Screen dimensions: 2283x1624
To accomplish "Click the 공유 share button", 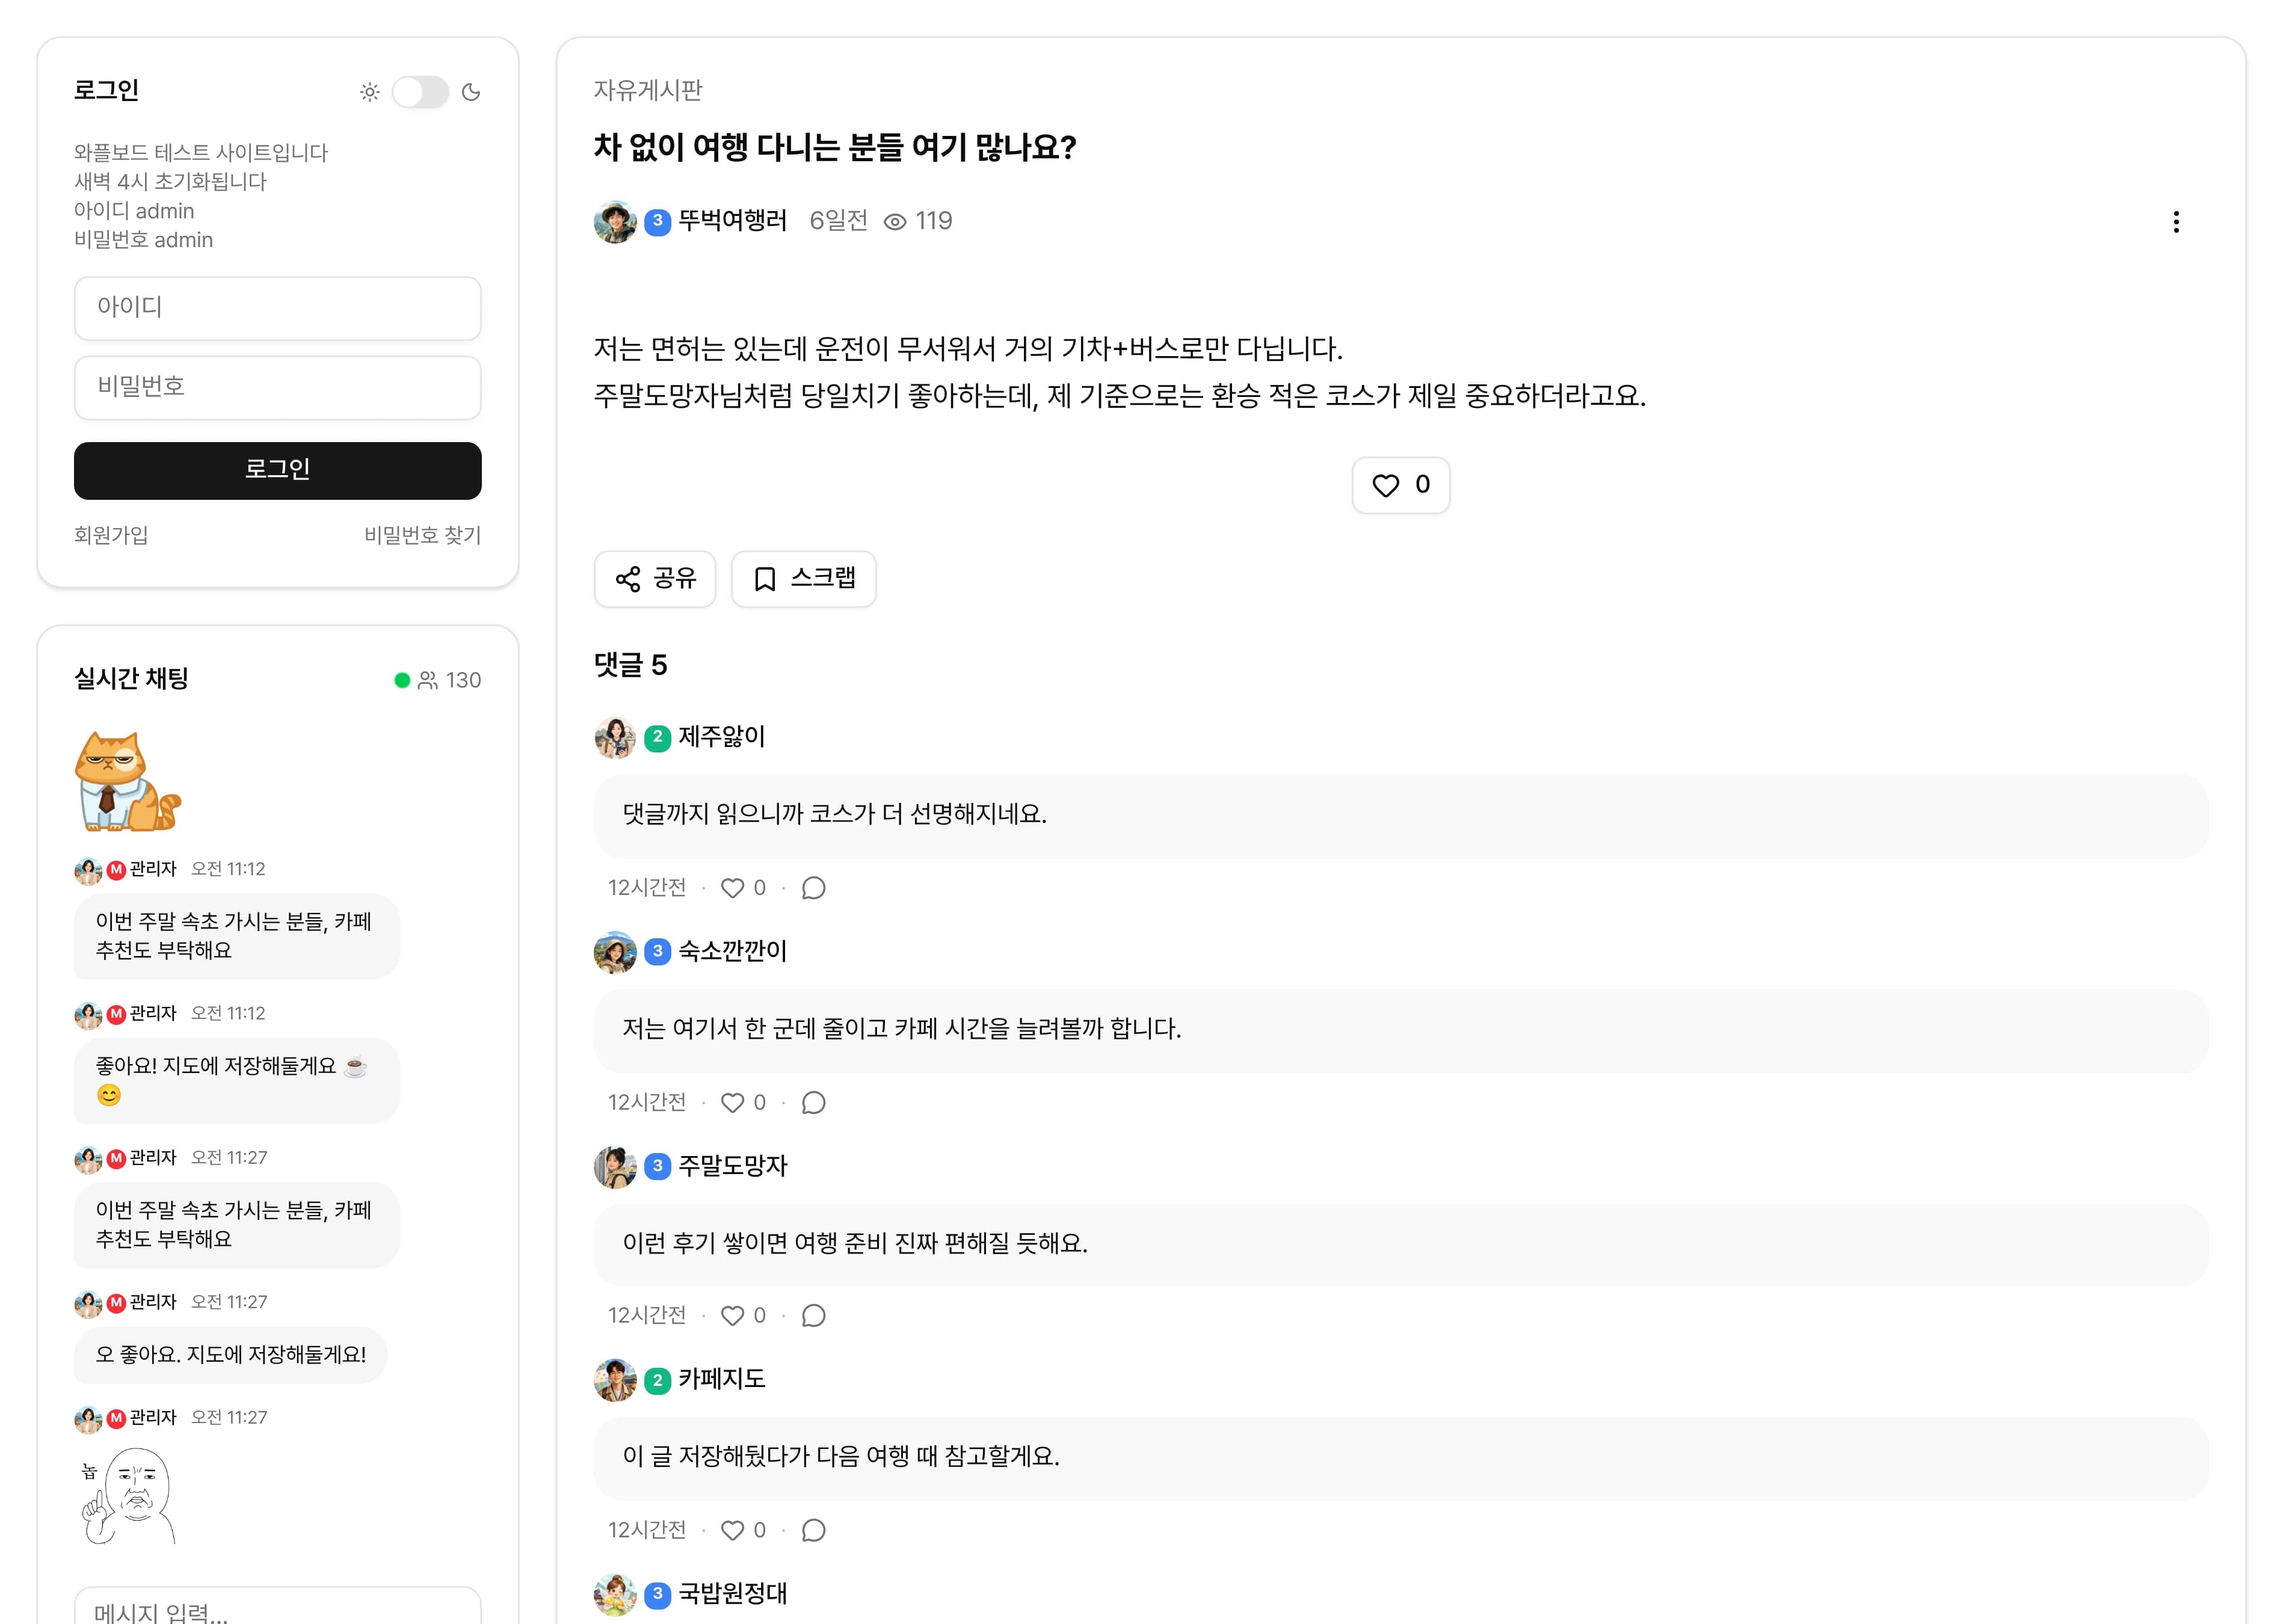I will click(655, 578).
